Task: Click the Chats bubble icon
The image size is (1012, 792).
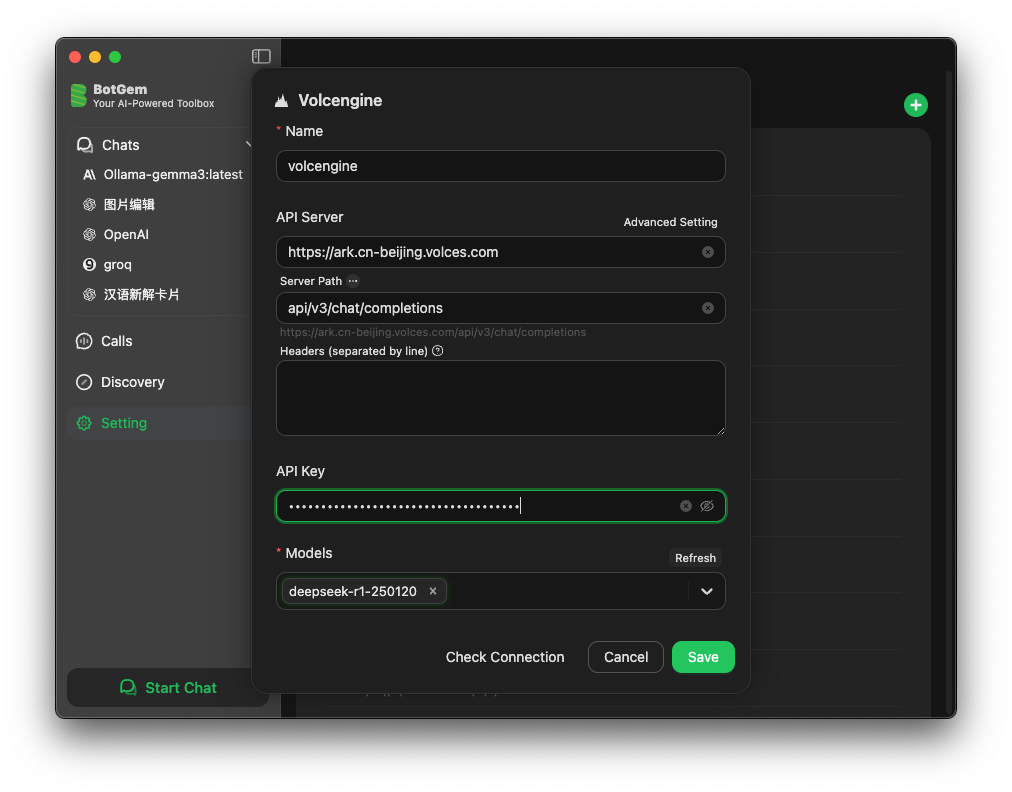Action: 85,145
